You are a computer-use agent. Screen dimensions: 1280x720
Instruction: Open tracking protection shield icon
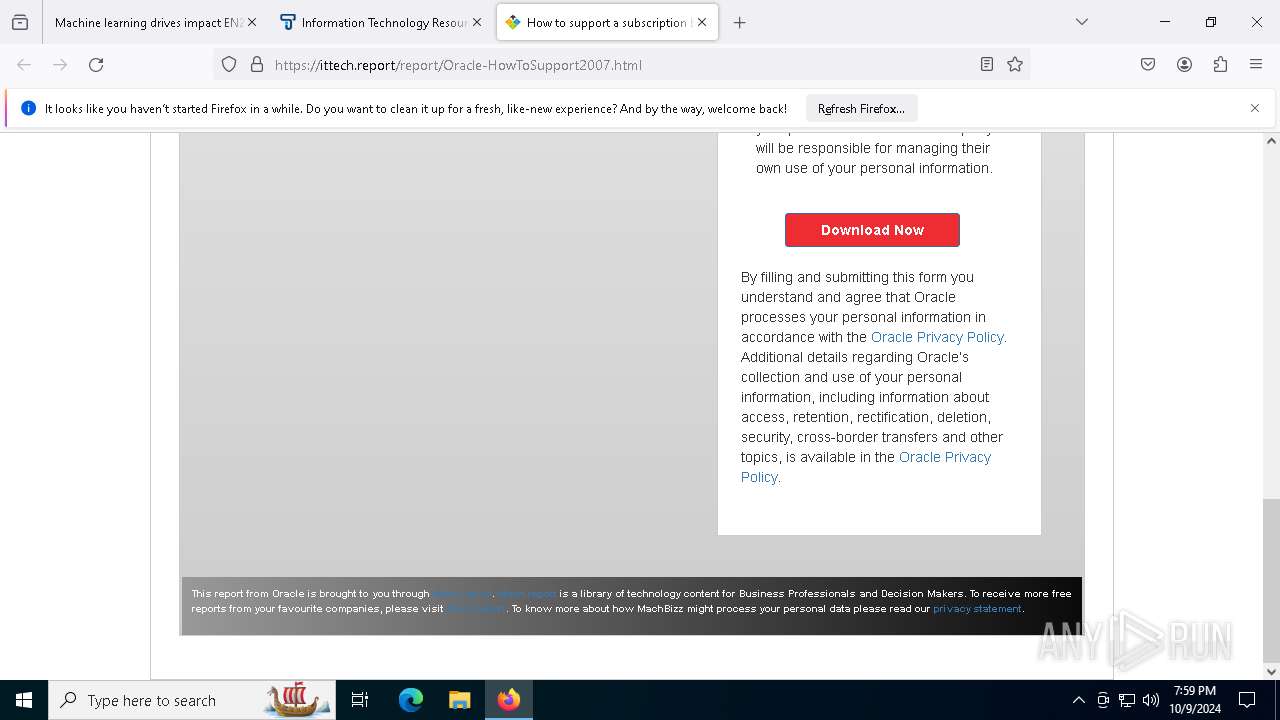229,65
